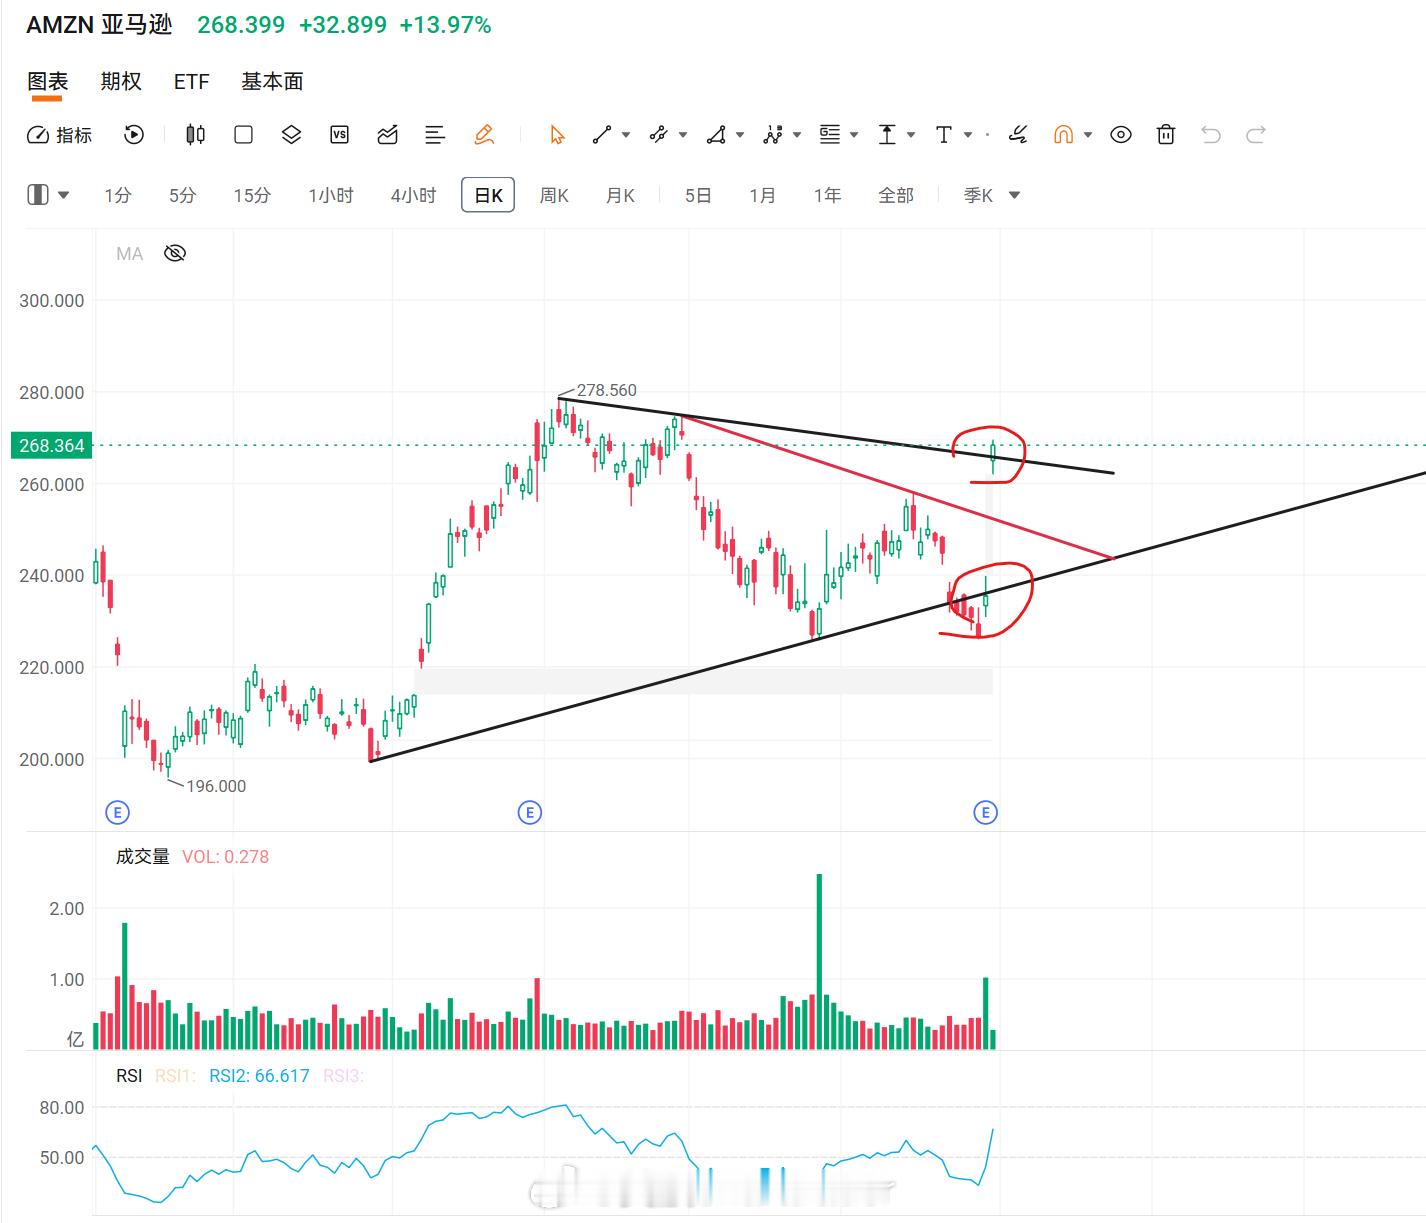1426x1223 pixels.
Task: Click the RSI2: 66.617 value
Action: coord(259,1076)
